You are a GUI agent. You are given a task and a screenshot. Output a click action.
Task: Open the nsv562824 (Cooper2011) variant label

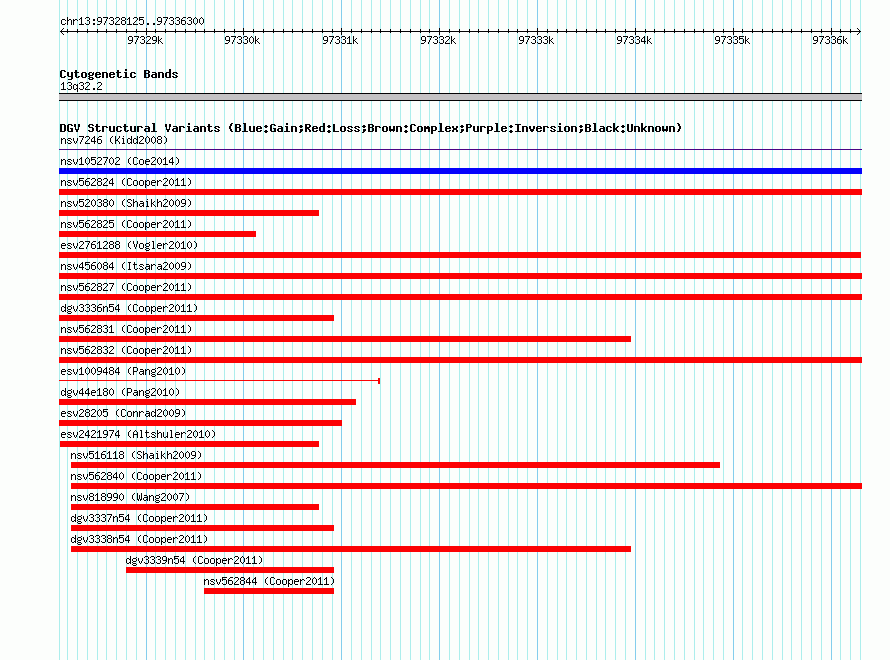pos(126,182)
